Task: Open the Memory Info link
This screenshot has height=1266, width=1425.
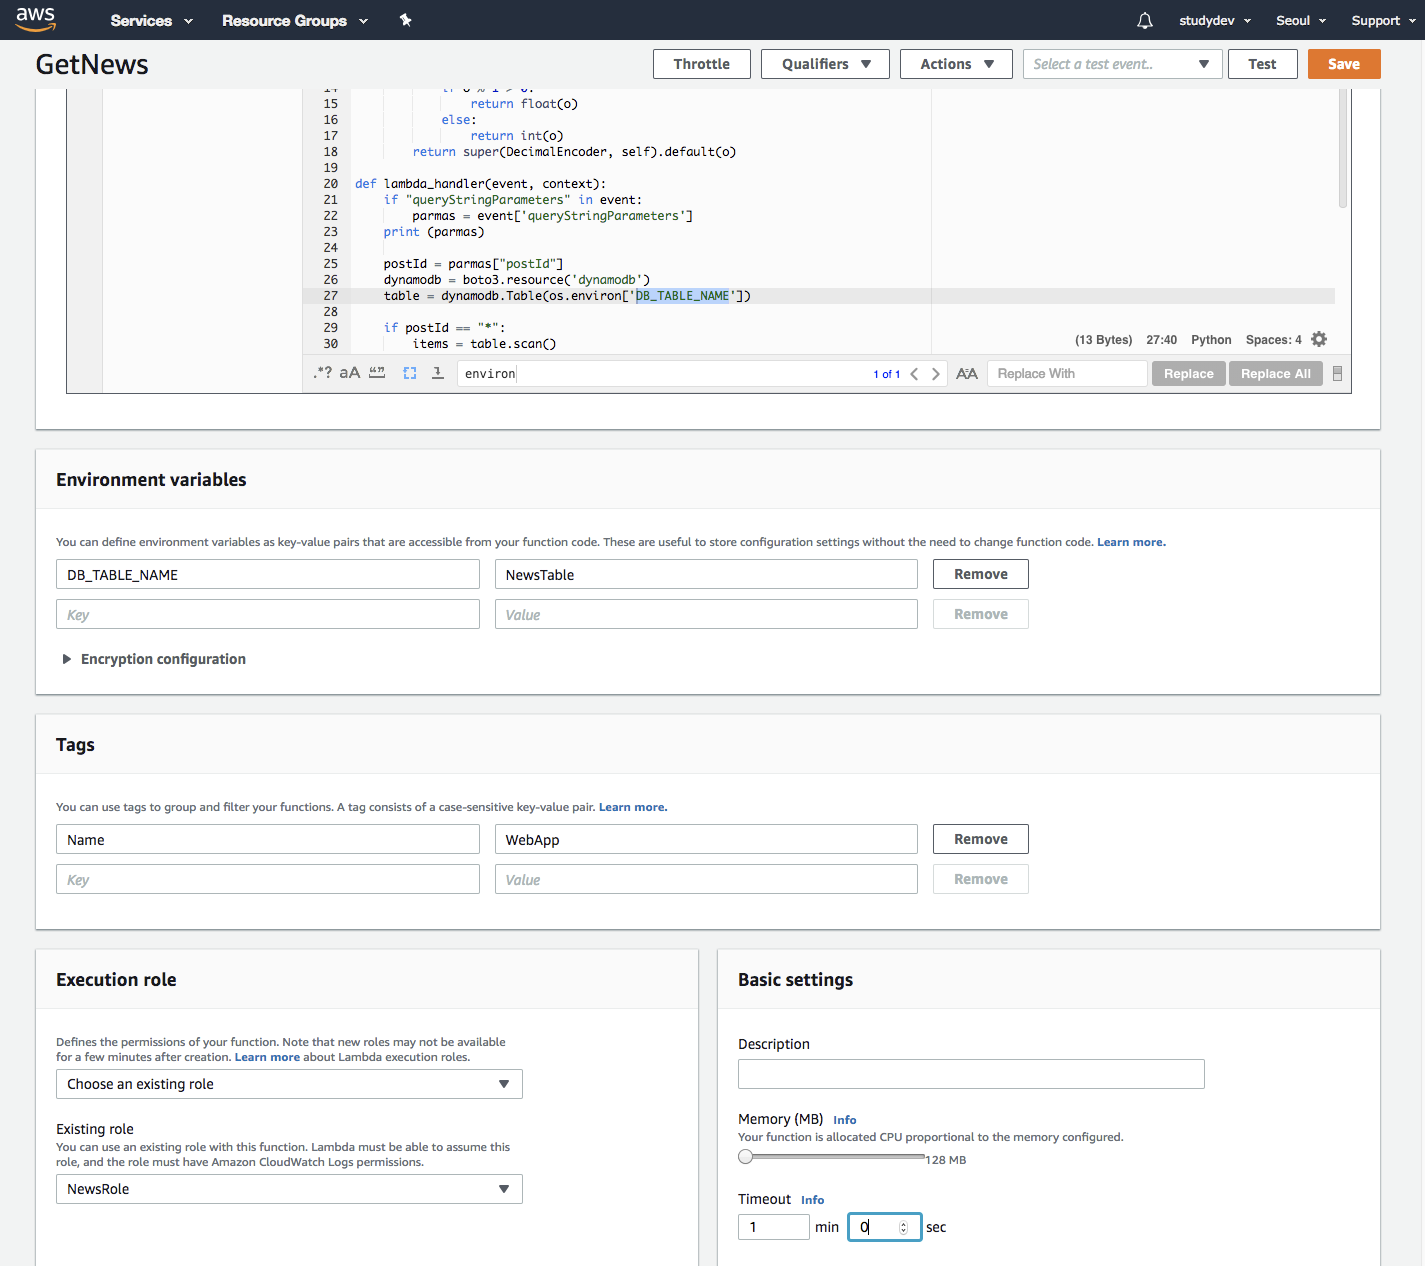Action: point(845,1120)
